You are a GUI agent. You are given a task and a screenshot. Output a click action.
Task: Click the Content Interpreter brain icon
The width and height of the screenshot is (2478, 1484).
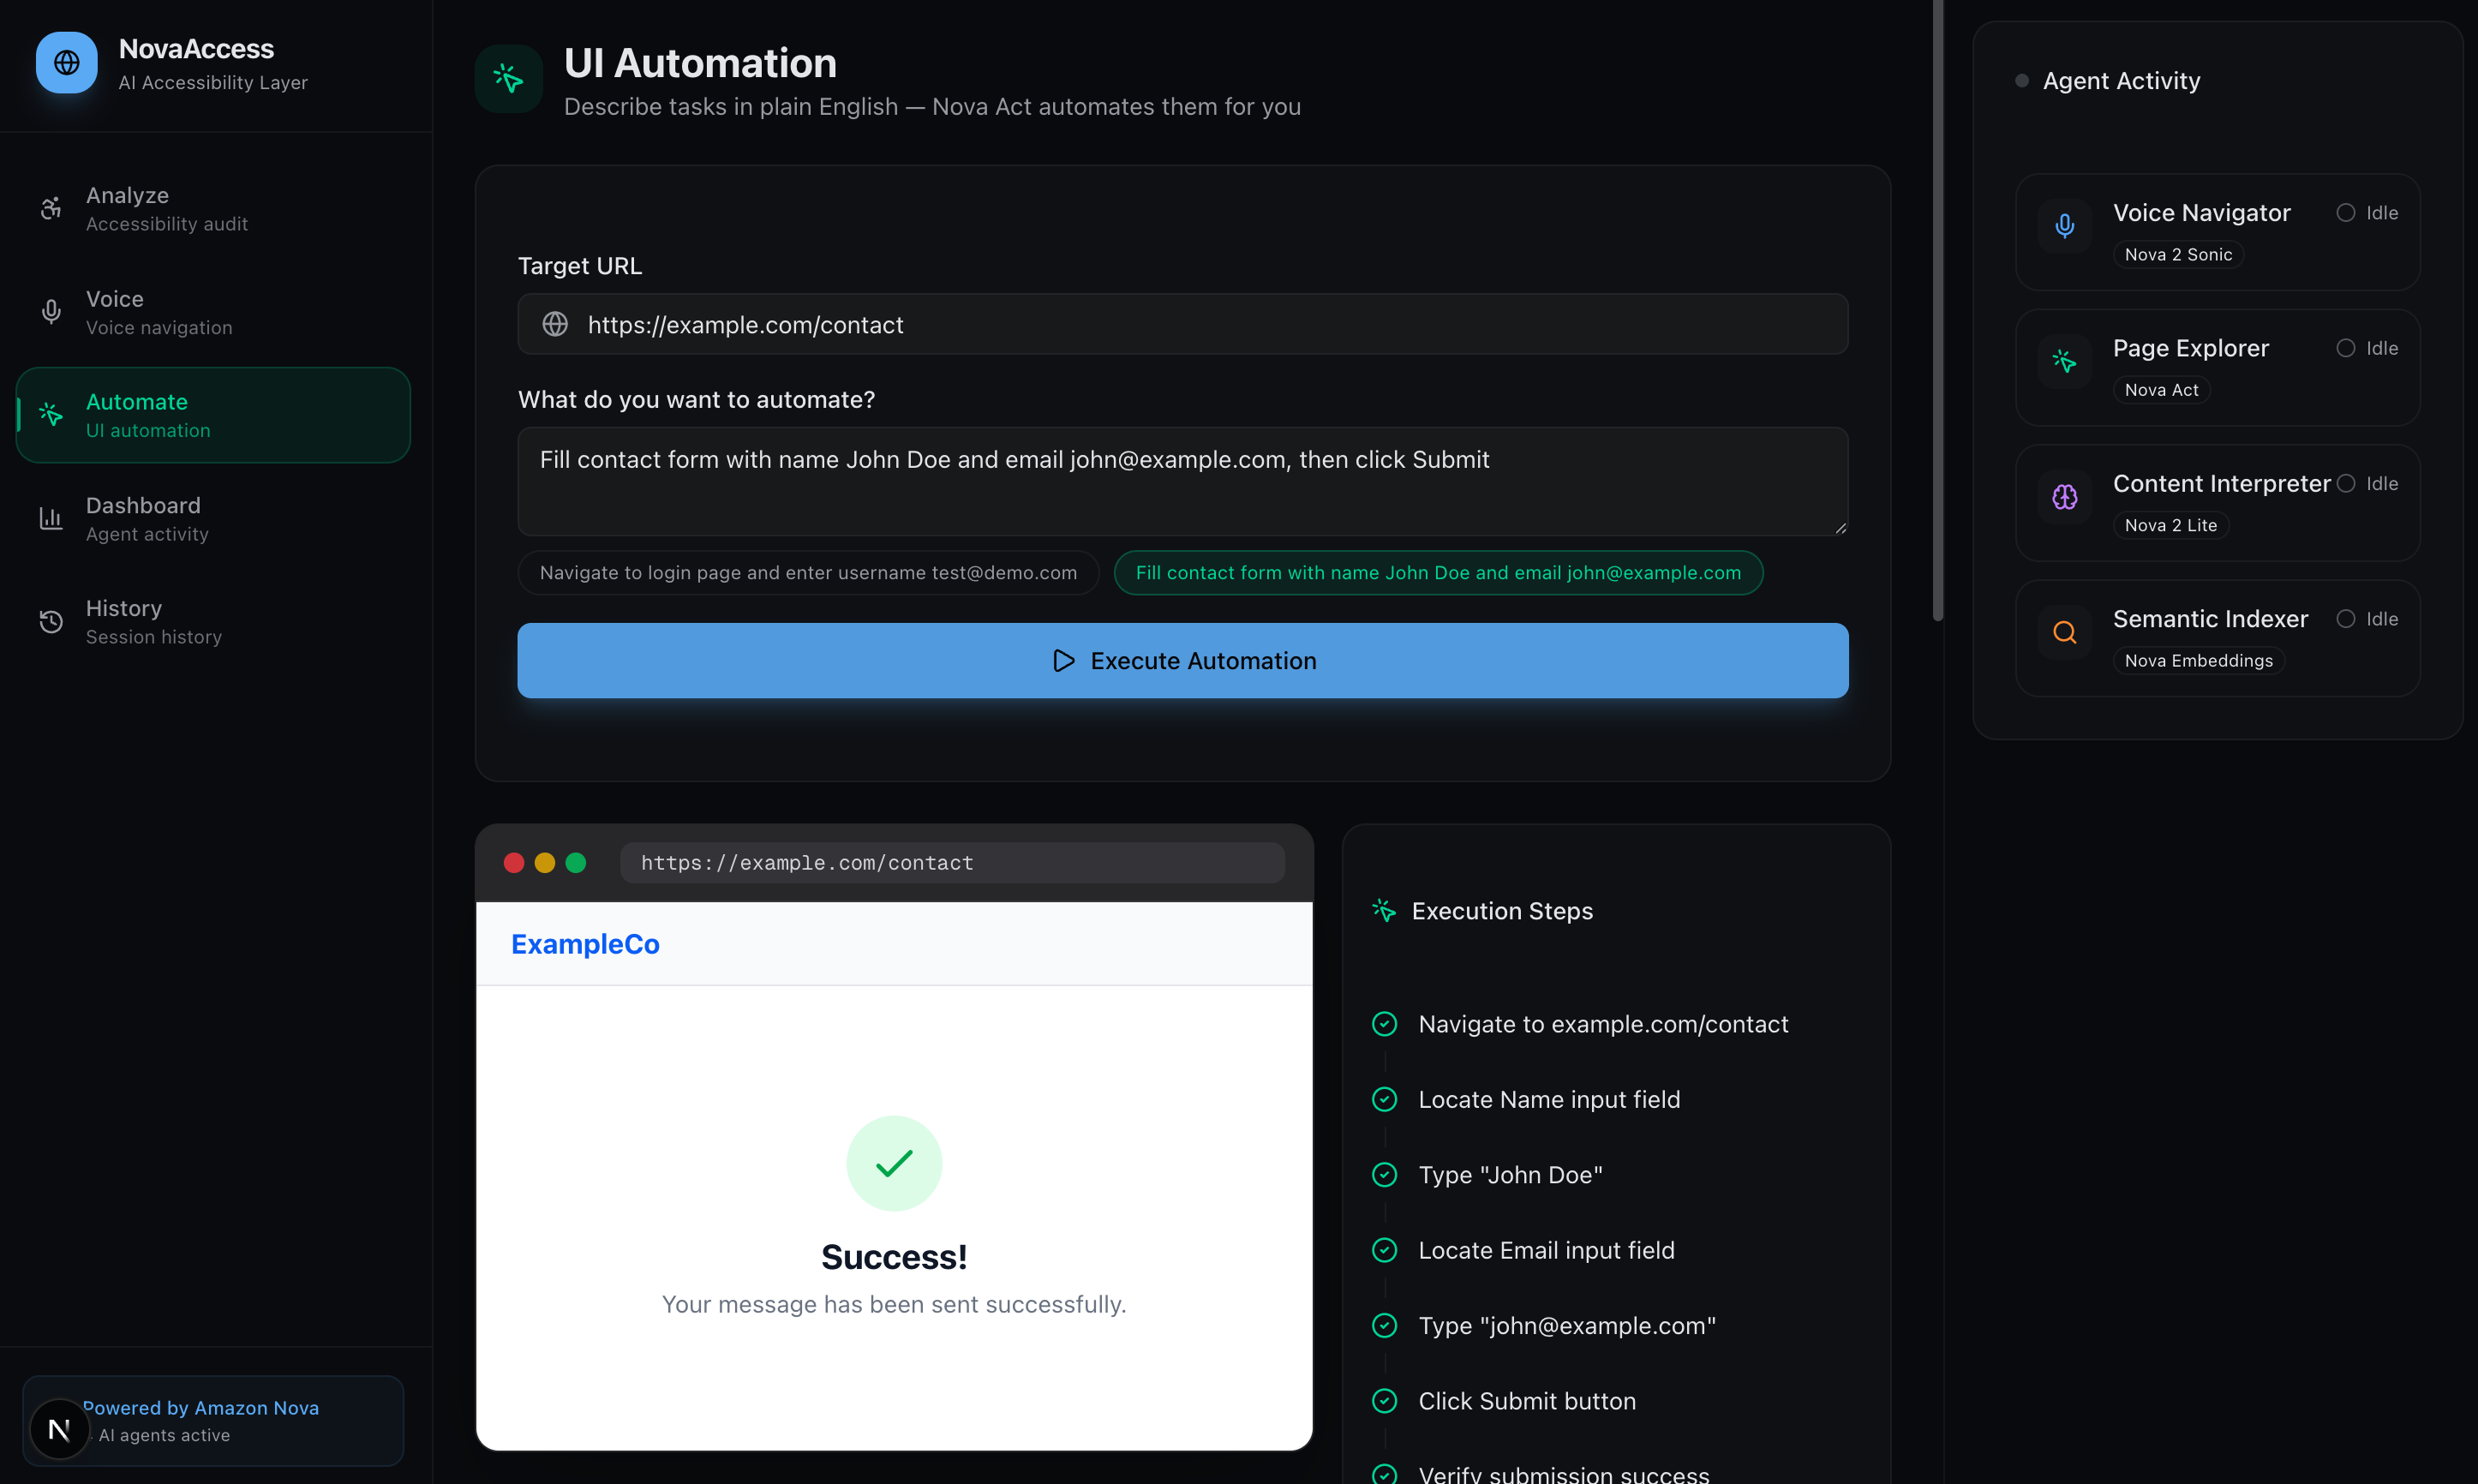[x=2064, y=497]
